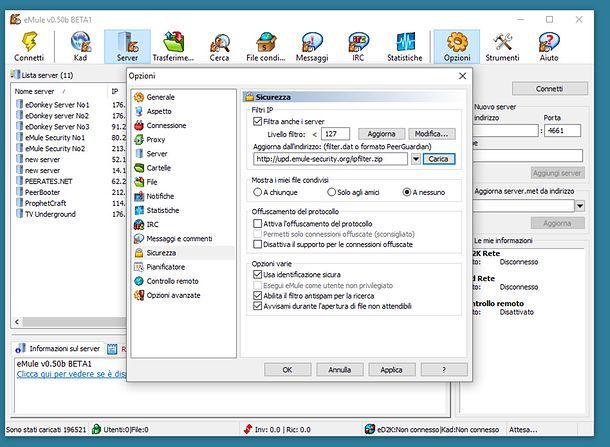
Task: Enable Attiva l'offuscamento del protocollo
Action: (257, 224)
